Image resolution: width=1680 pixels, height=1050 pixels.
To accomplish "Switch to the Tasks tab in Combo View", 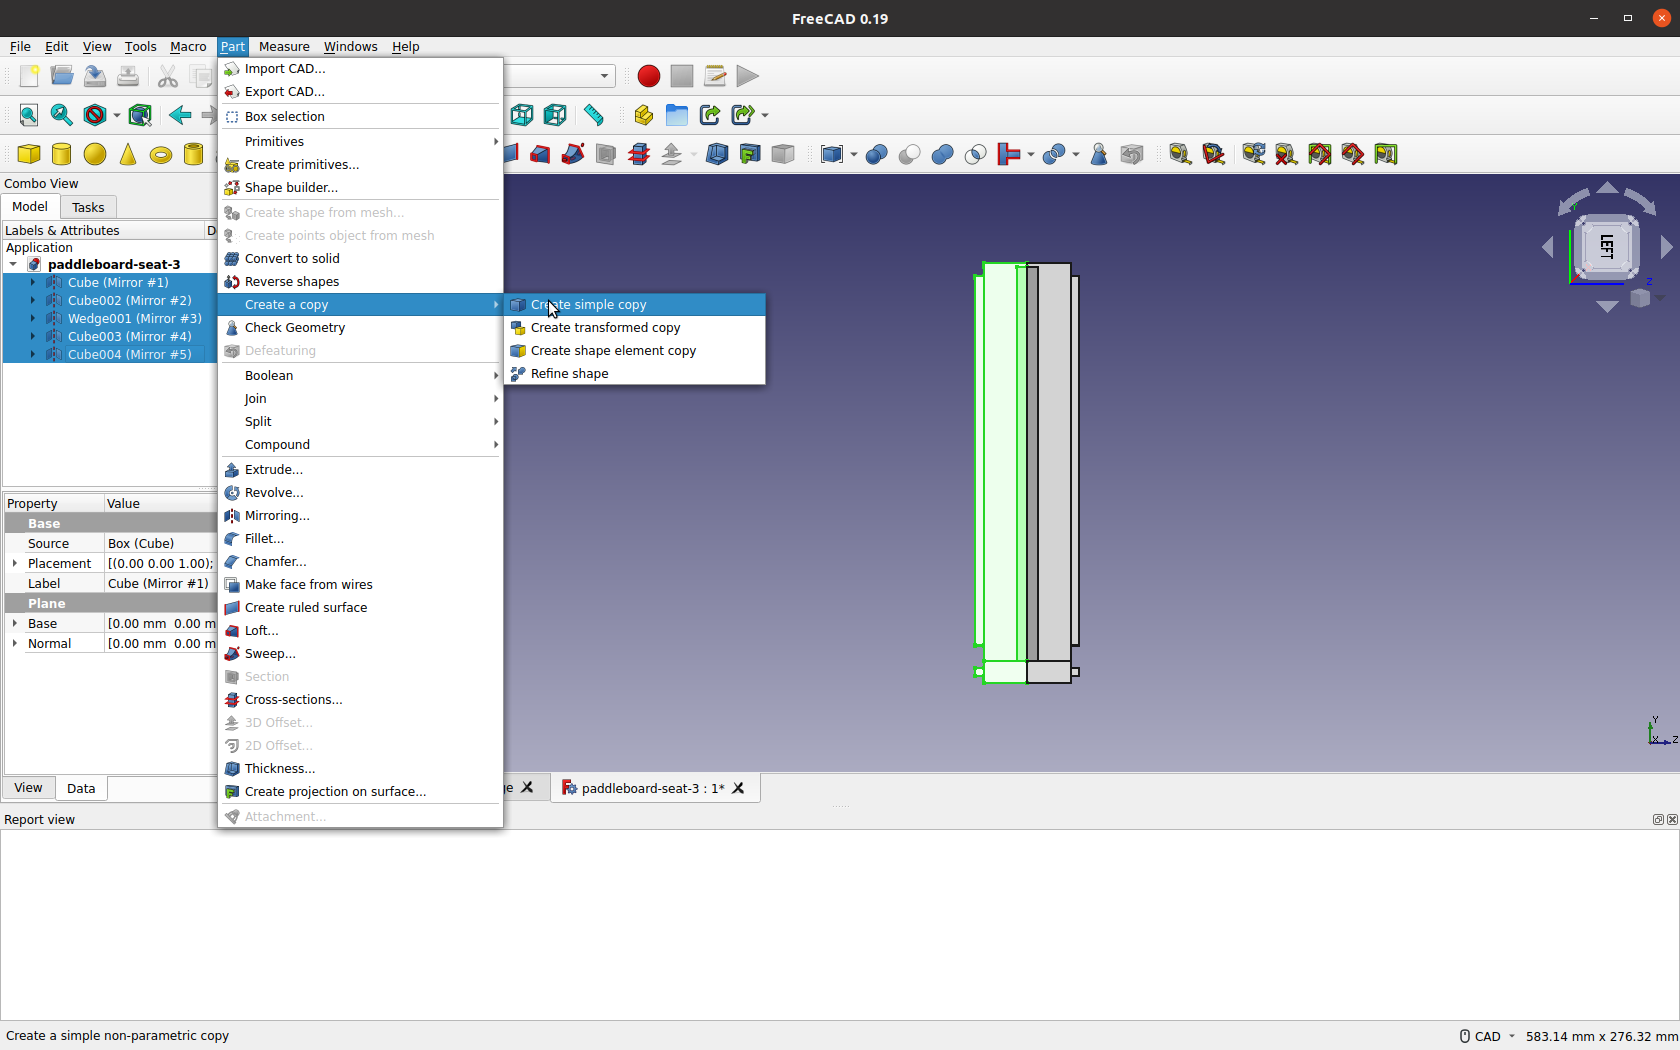I will pos(88,207).
